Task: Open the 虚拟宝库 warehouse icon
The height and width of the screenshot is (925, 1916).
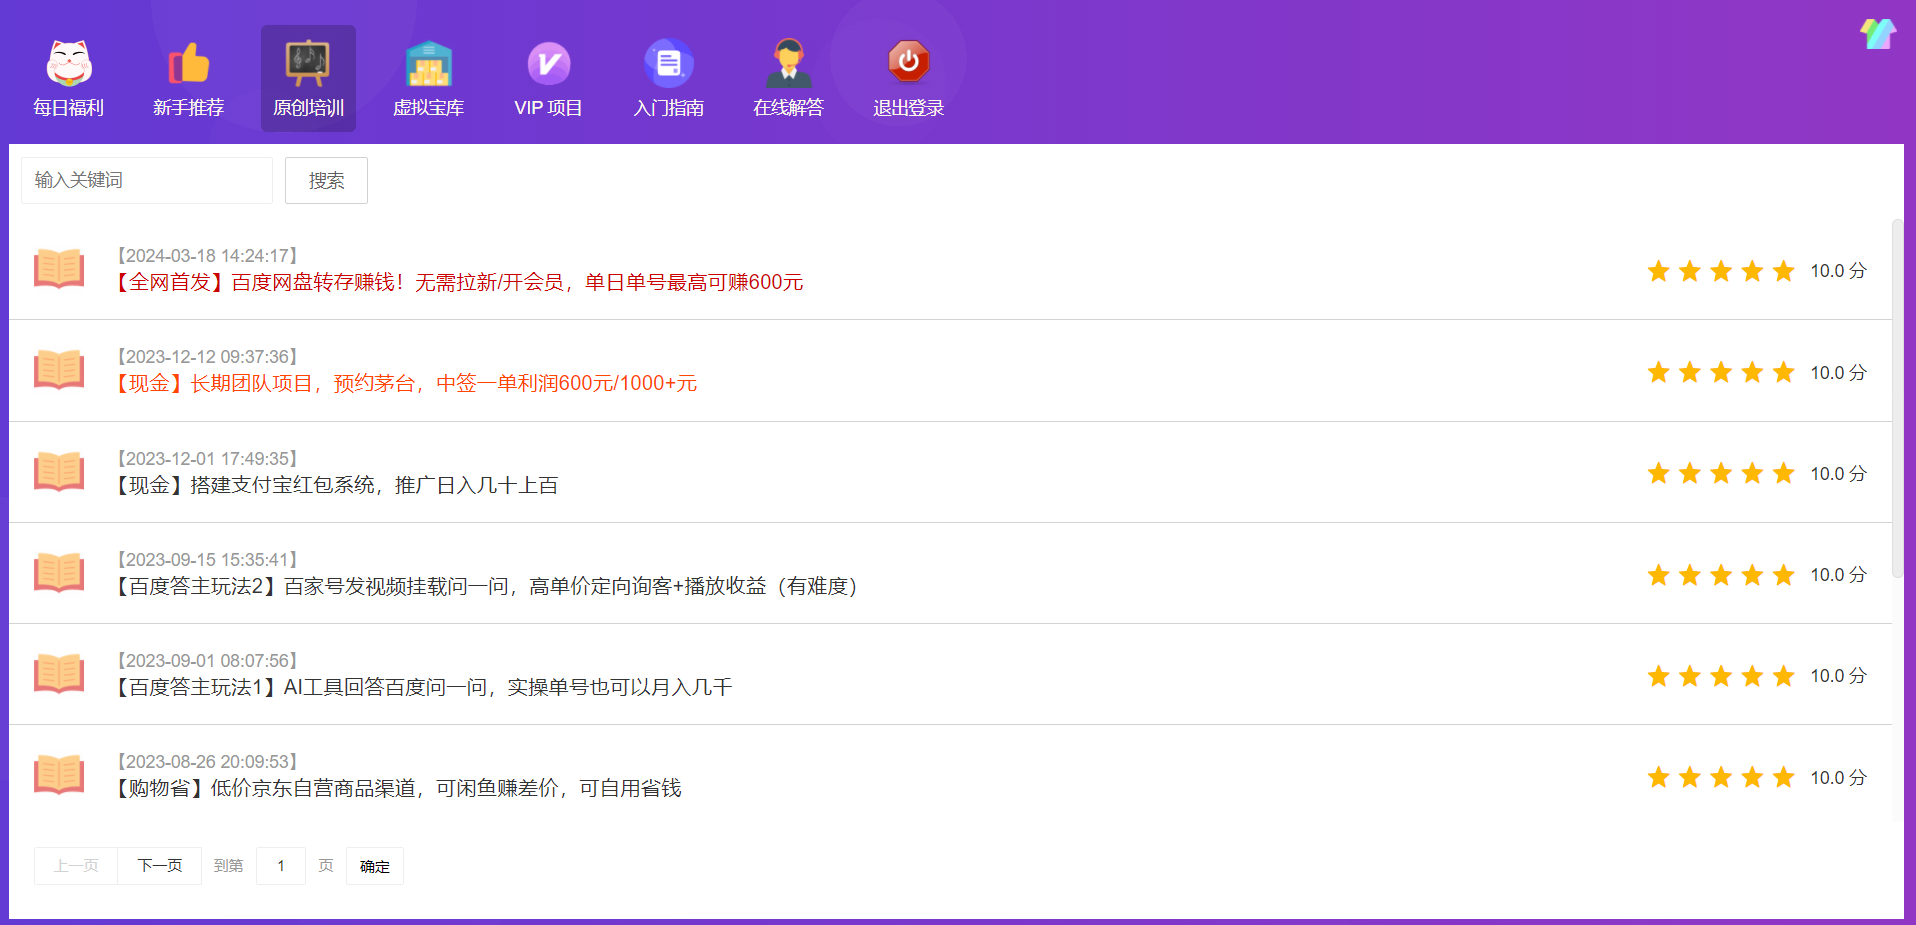Action: (429, 63)
